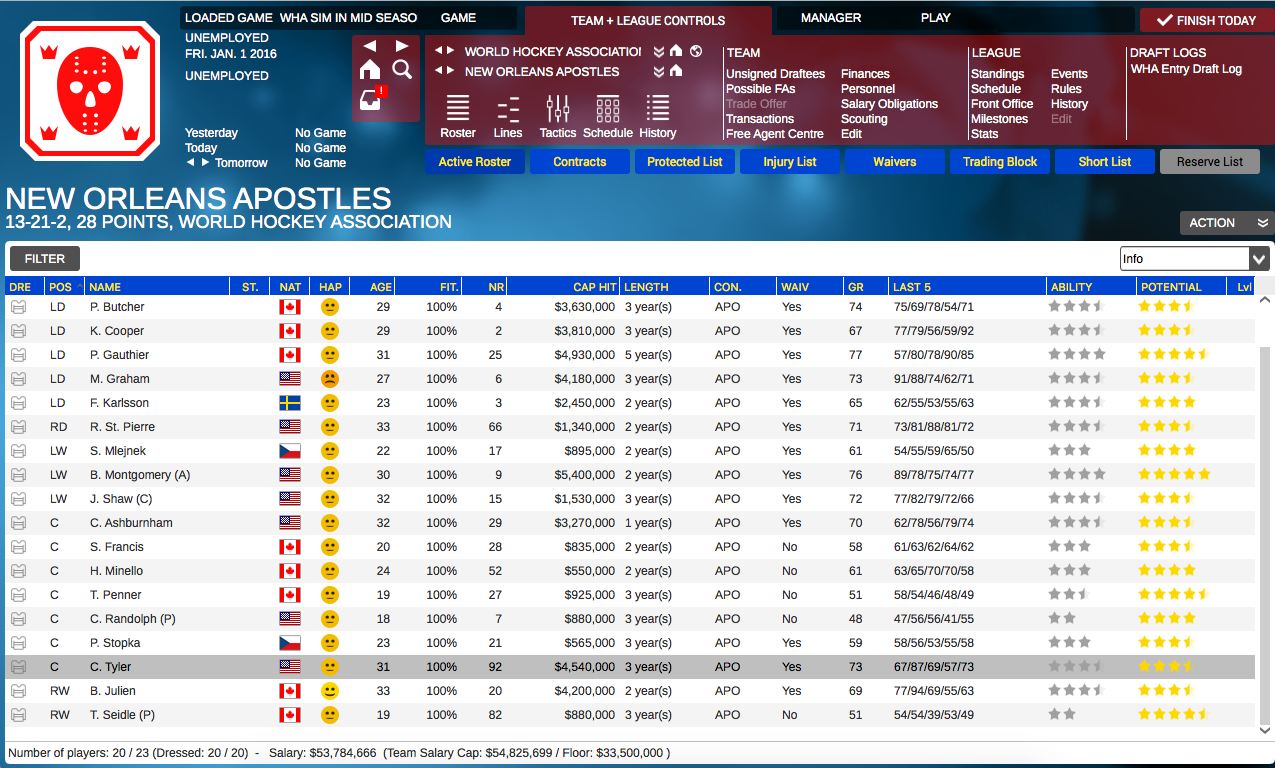Click B. Montgomery's five-star potential rating
Image resolution: width=1275 pixels, height=768 pixels.
point(1175,474)
